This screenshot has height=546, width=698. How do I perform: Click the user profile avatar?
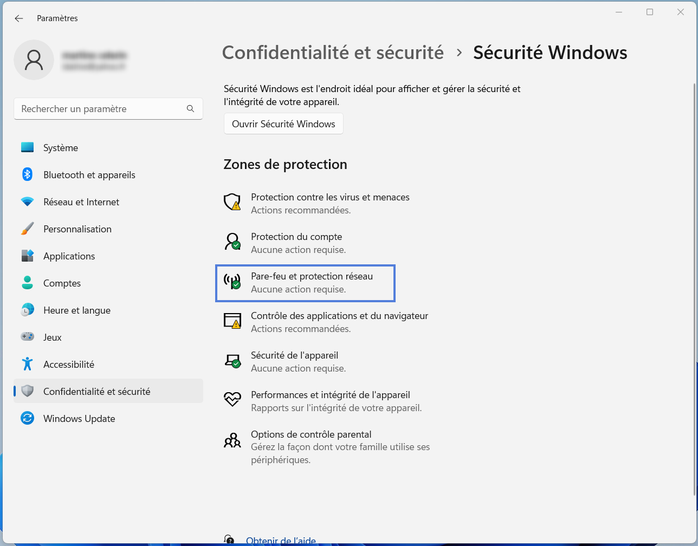tap(34, 61)
